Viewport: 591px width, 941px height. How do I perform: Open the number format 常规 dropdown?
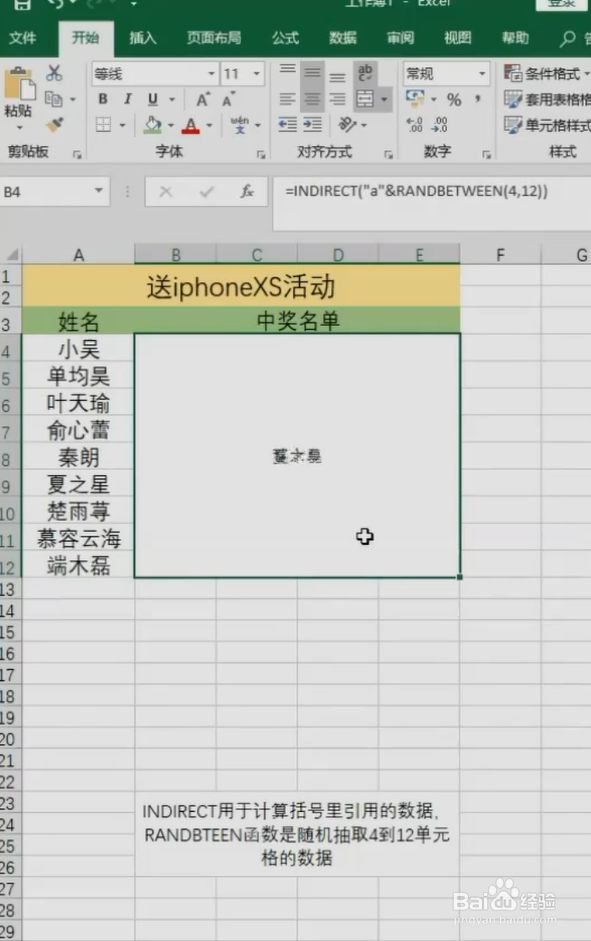coord(481,74)
